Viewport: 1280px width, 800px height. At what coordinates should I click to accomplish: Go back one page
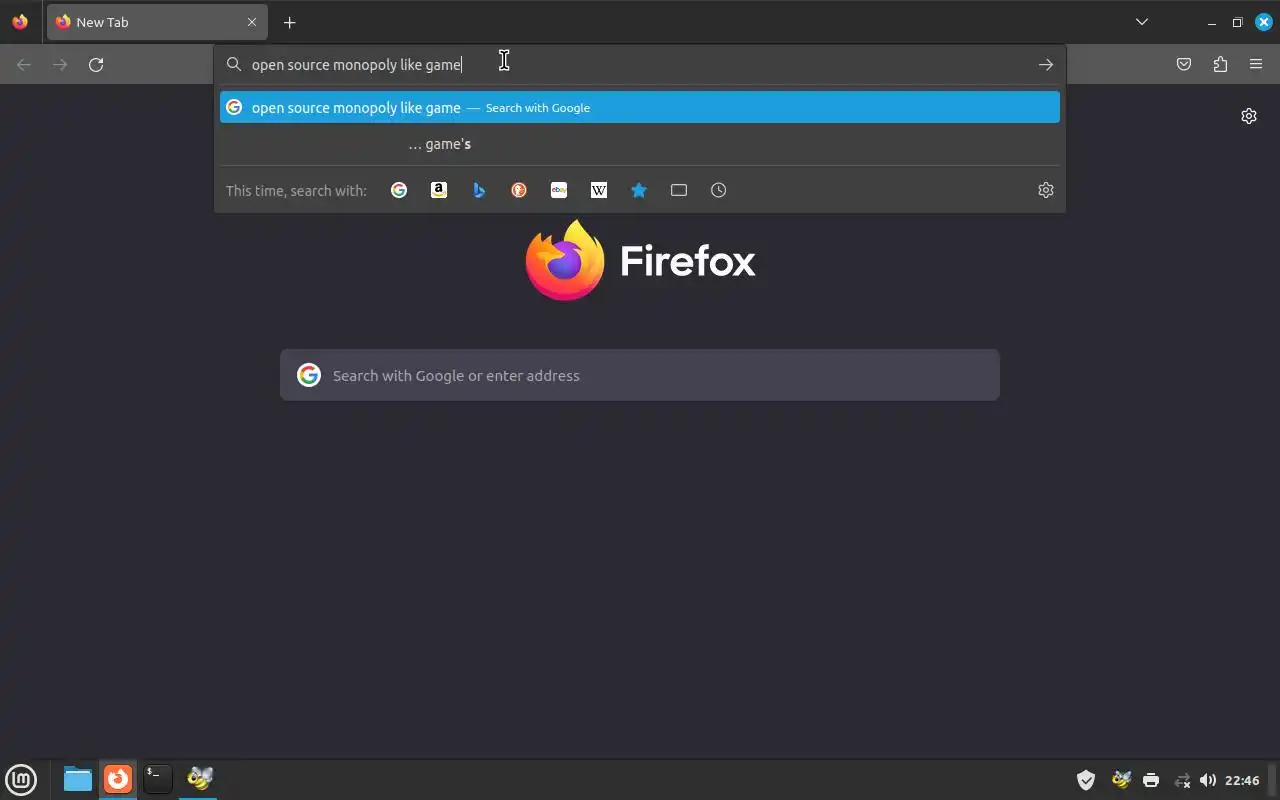[x=24, y=64]
